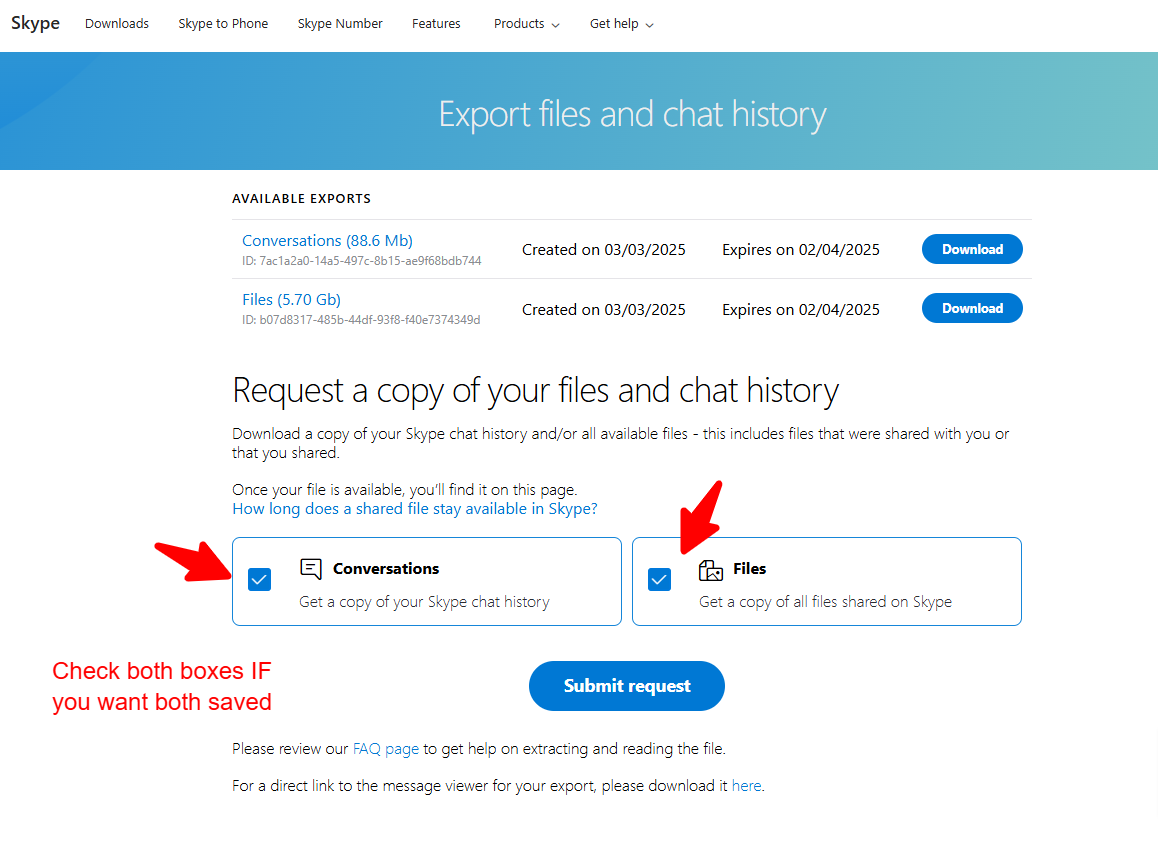Click the Files card title

(x=750, y=569)
